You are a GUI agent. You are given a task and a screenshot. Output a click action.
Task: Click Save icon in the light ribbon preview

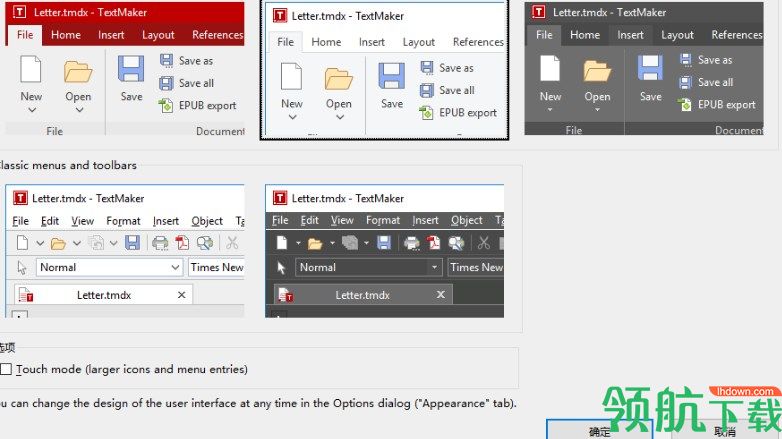[391, 76]
